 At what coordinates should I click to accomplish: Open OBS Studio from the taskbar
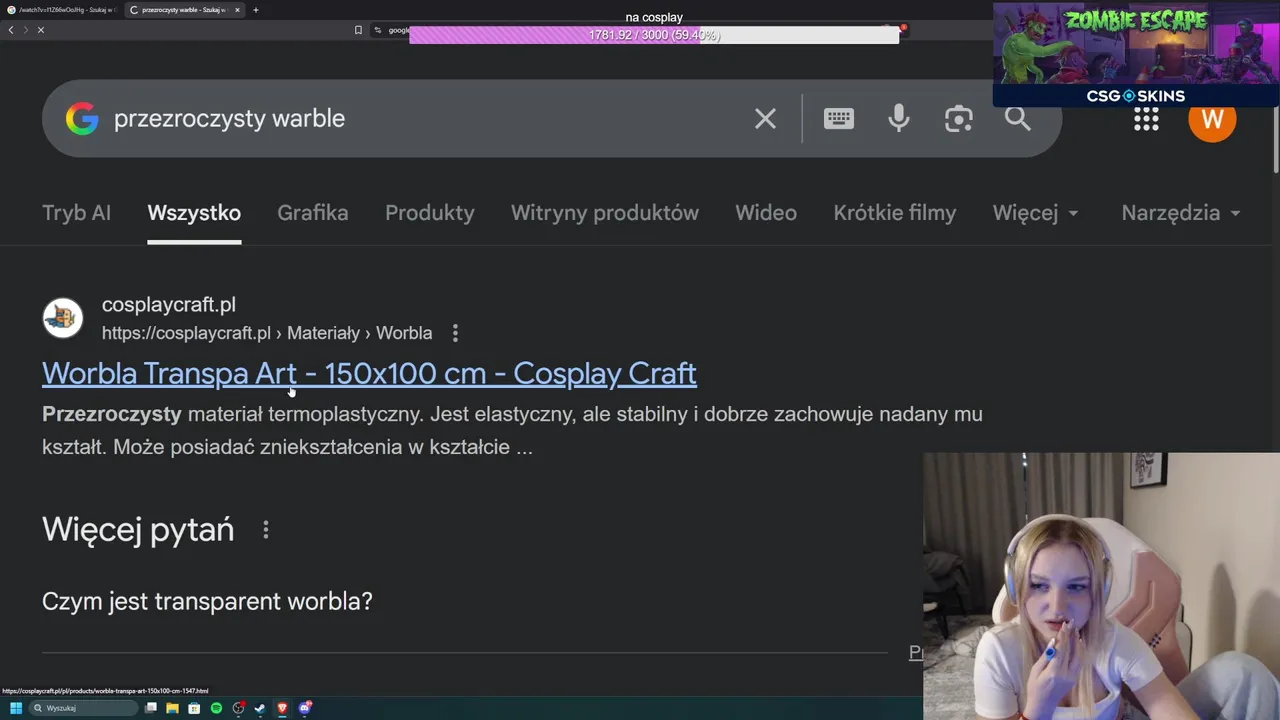[x=238, y=708]
